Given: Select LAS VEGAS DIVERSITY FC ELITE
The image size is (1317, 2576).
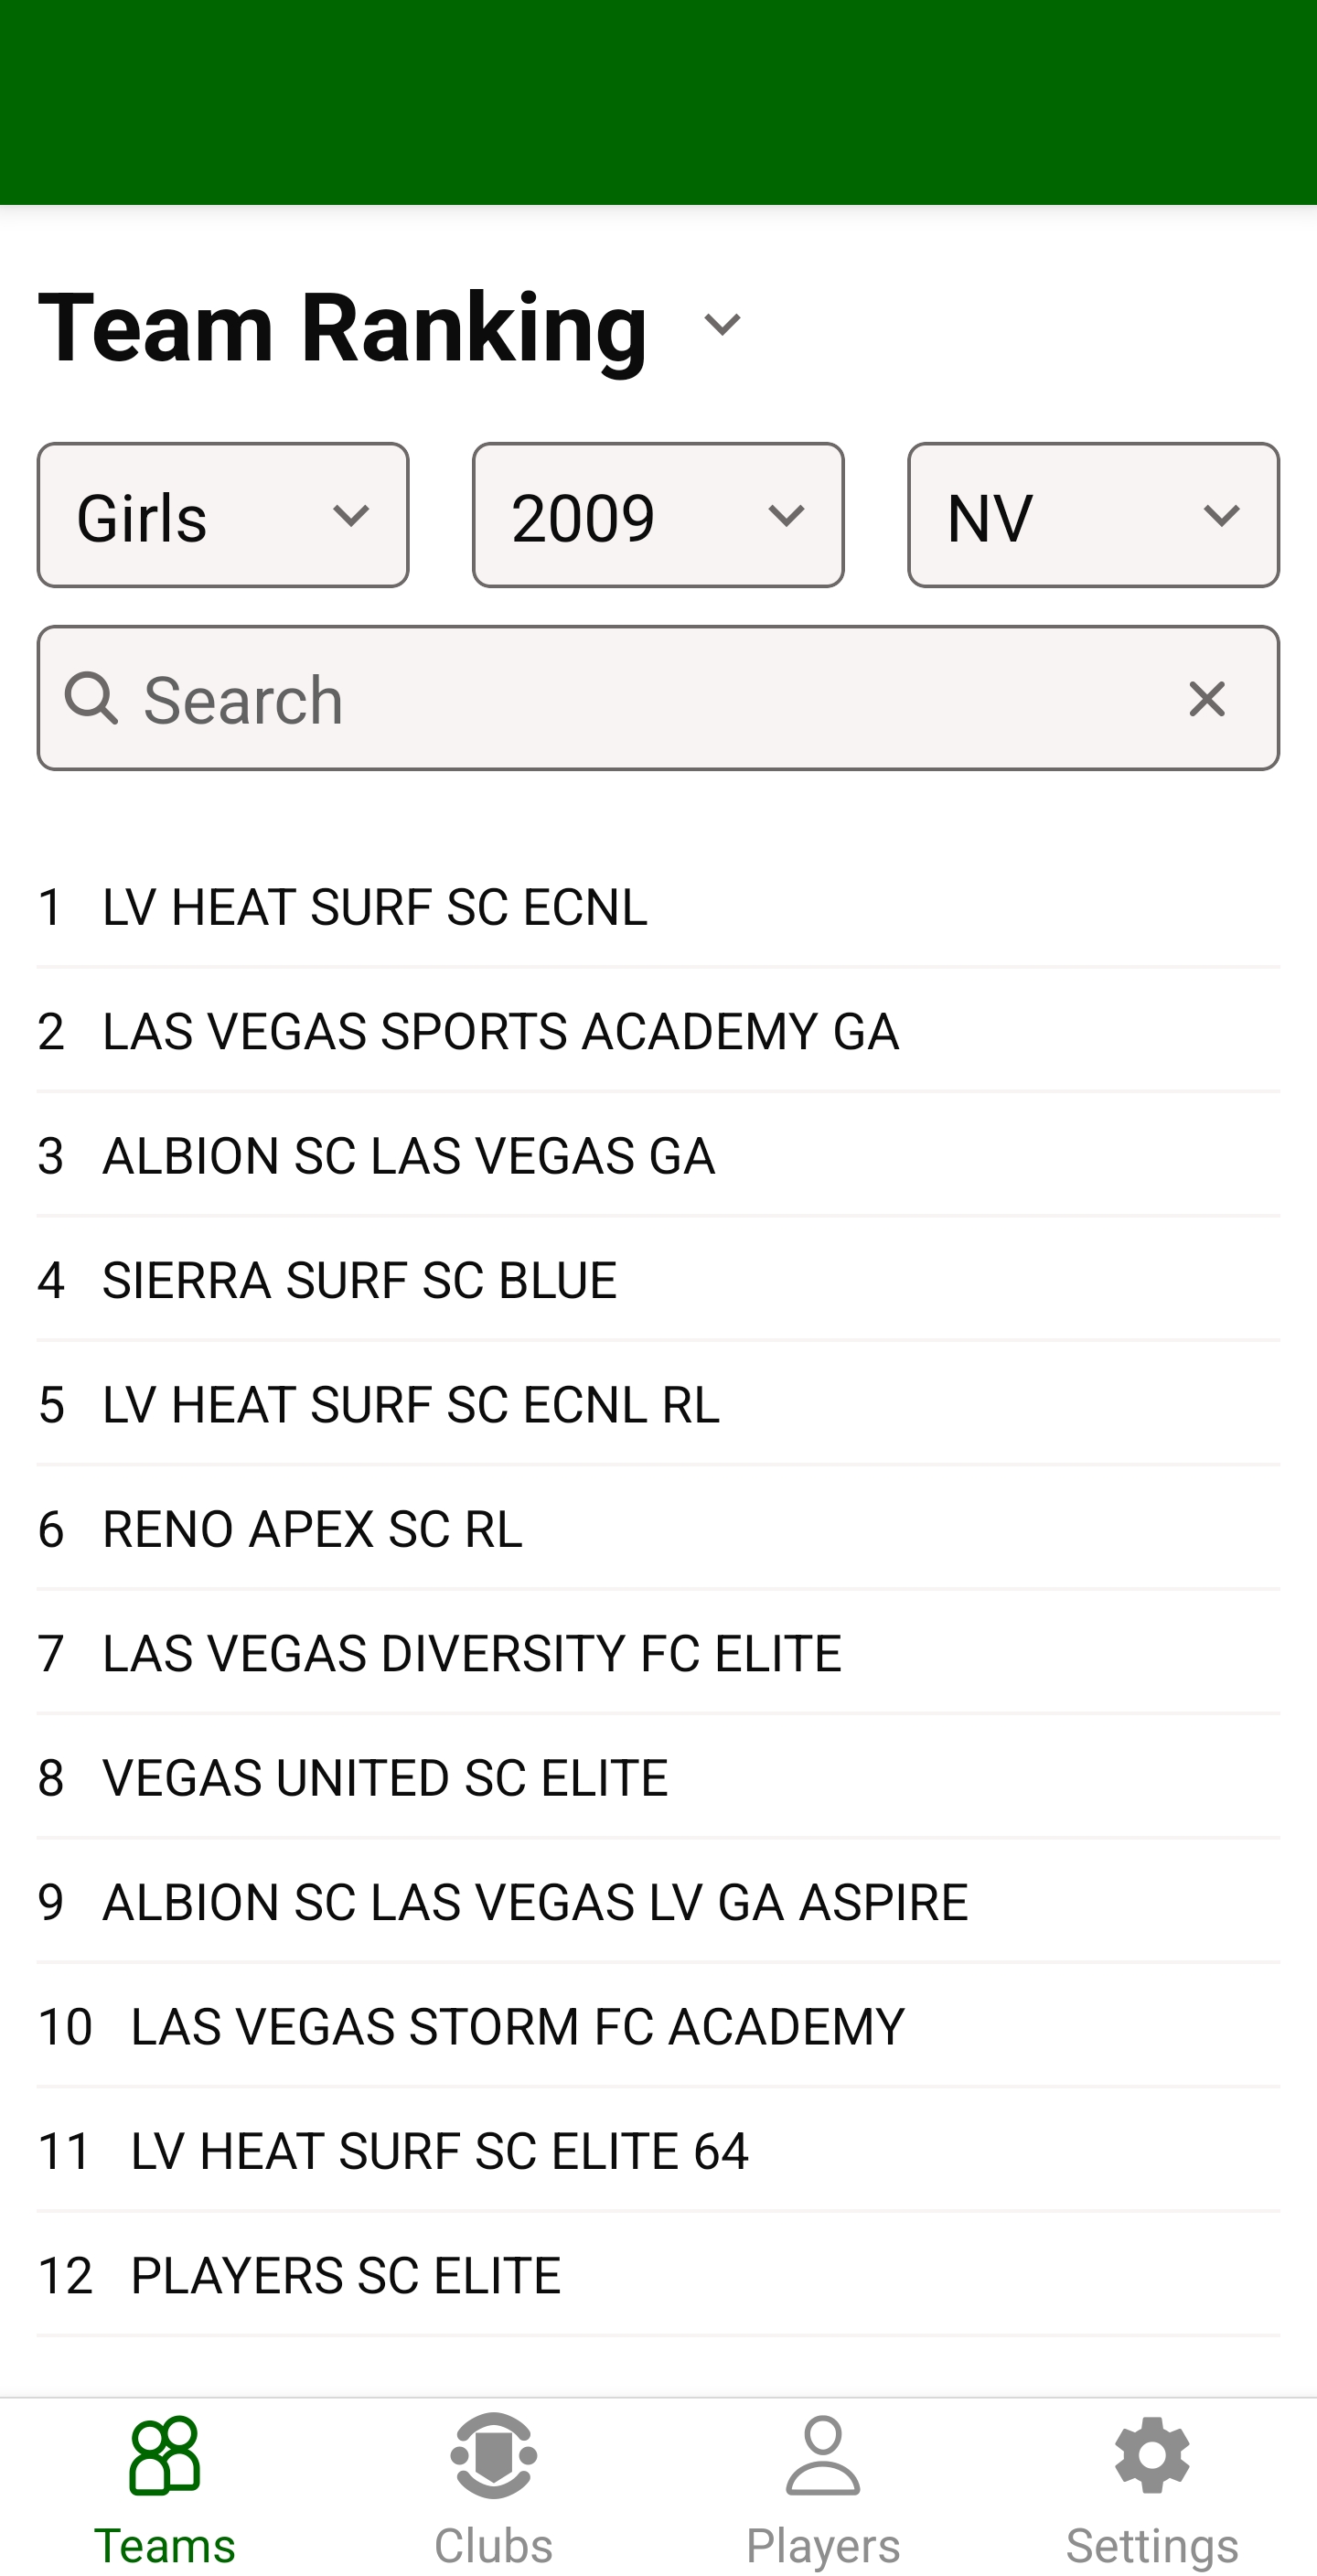Looking at the screenshot, I should (x=472, y=1654).
